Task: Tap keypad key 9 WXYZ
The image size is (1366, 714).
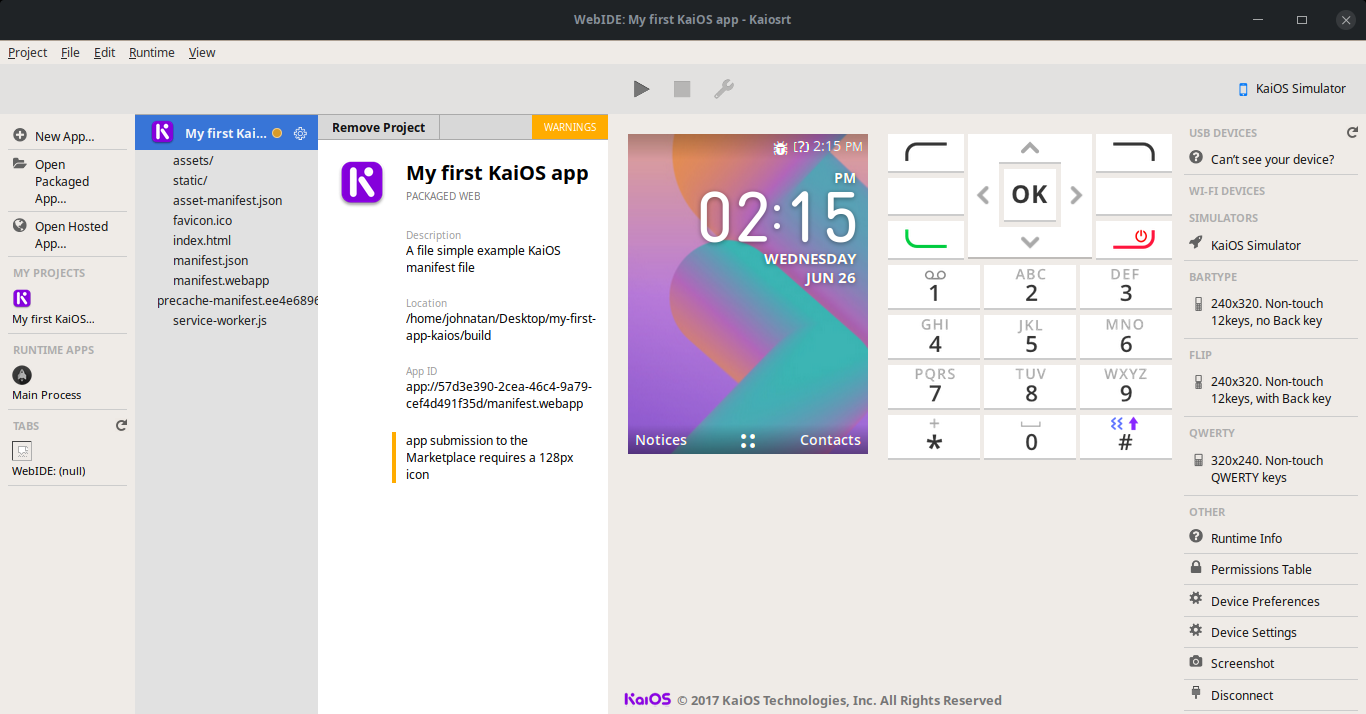Action: pos(1126,386)
